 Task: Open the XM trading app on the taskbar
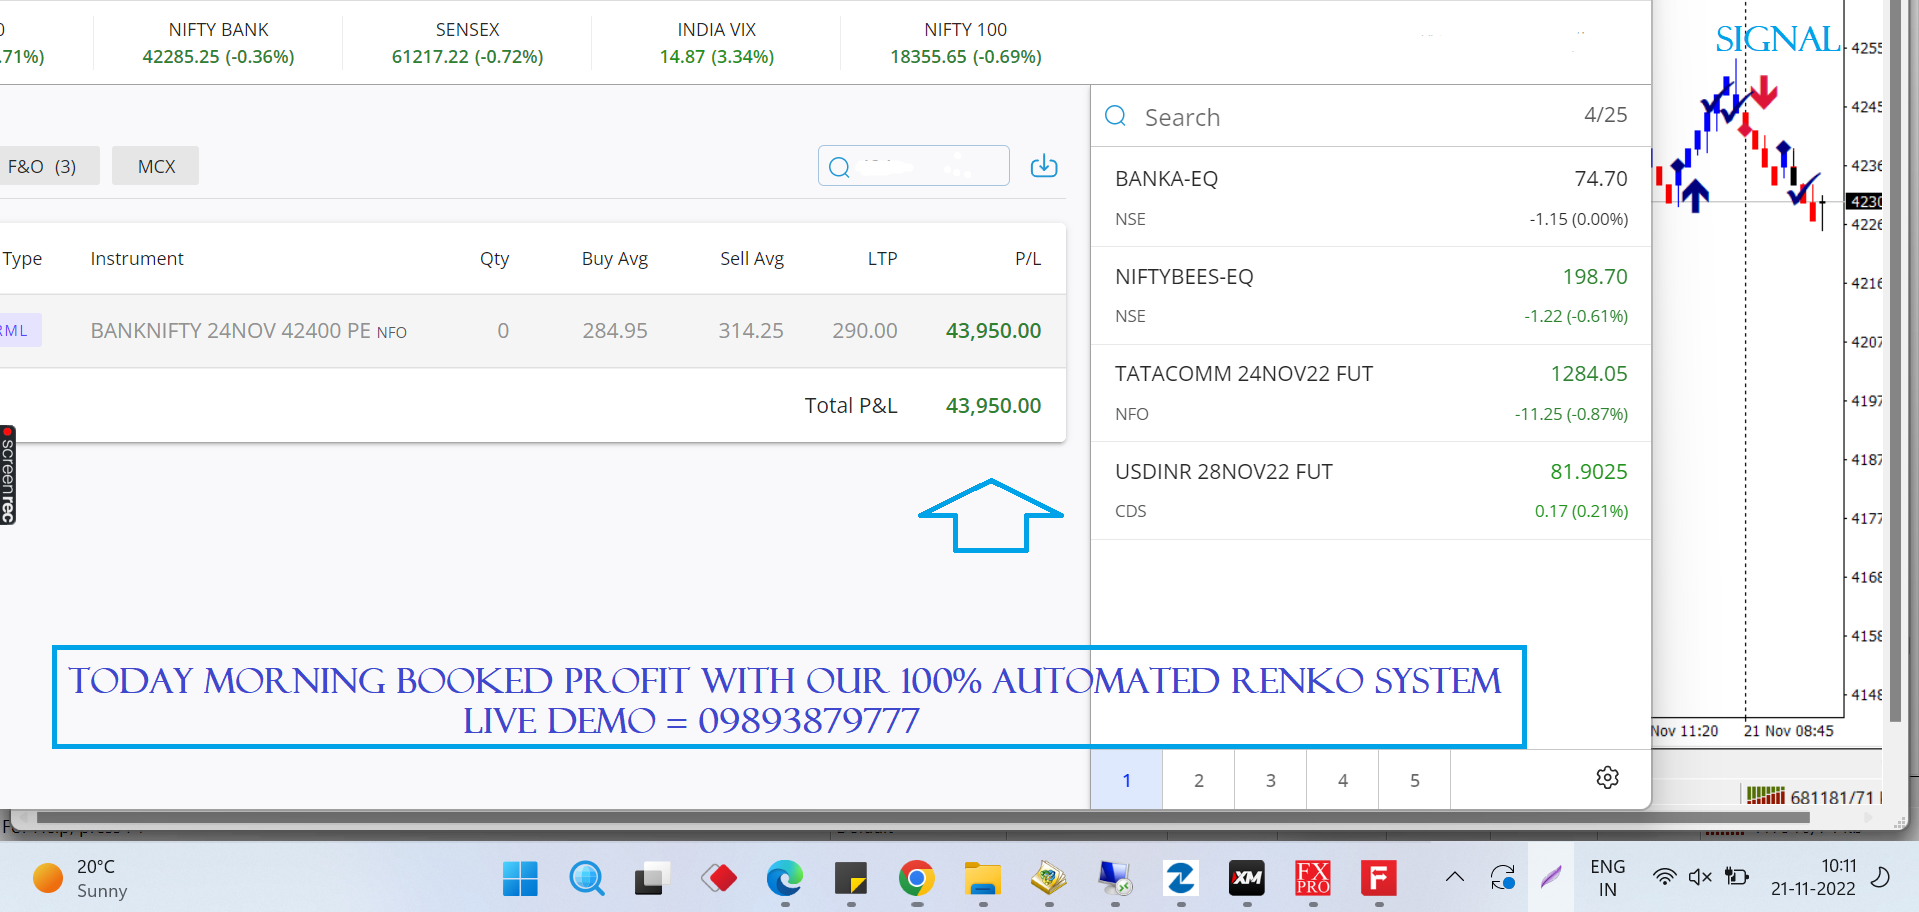[1246, 878]
